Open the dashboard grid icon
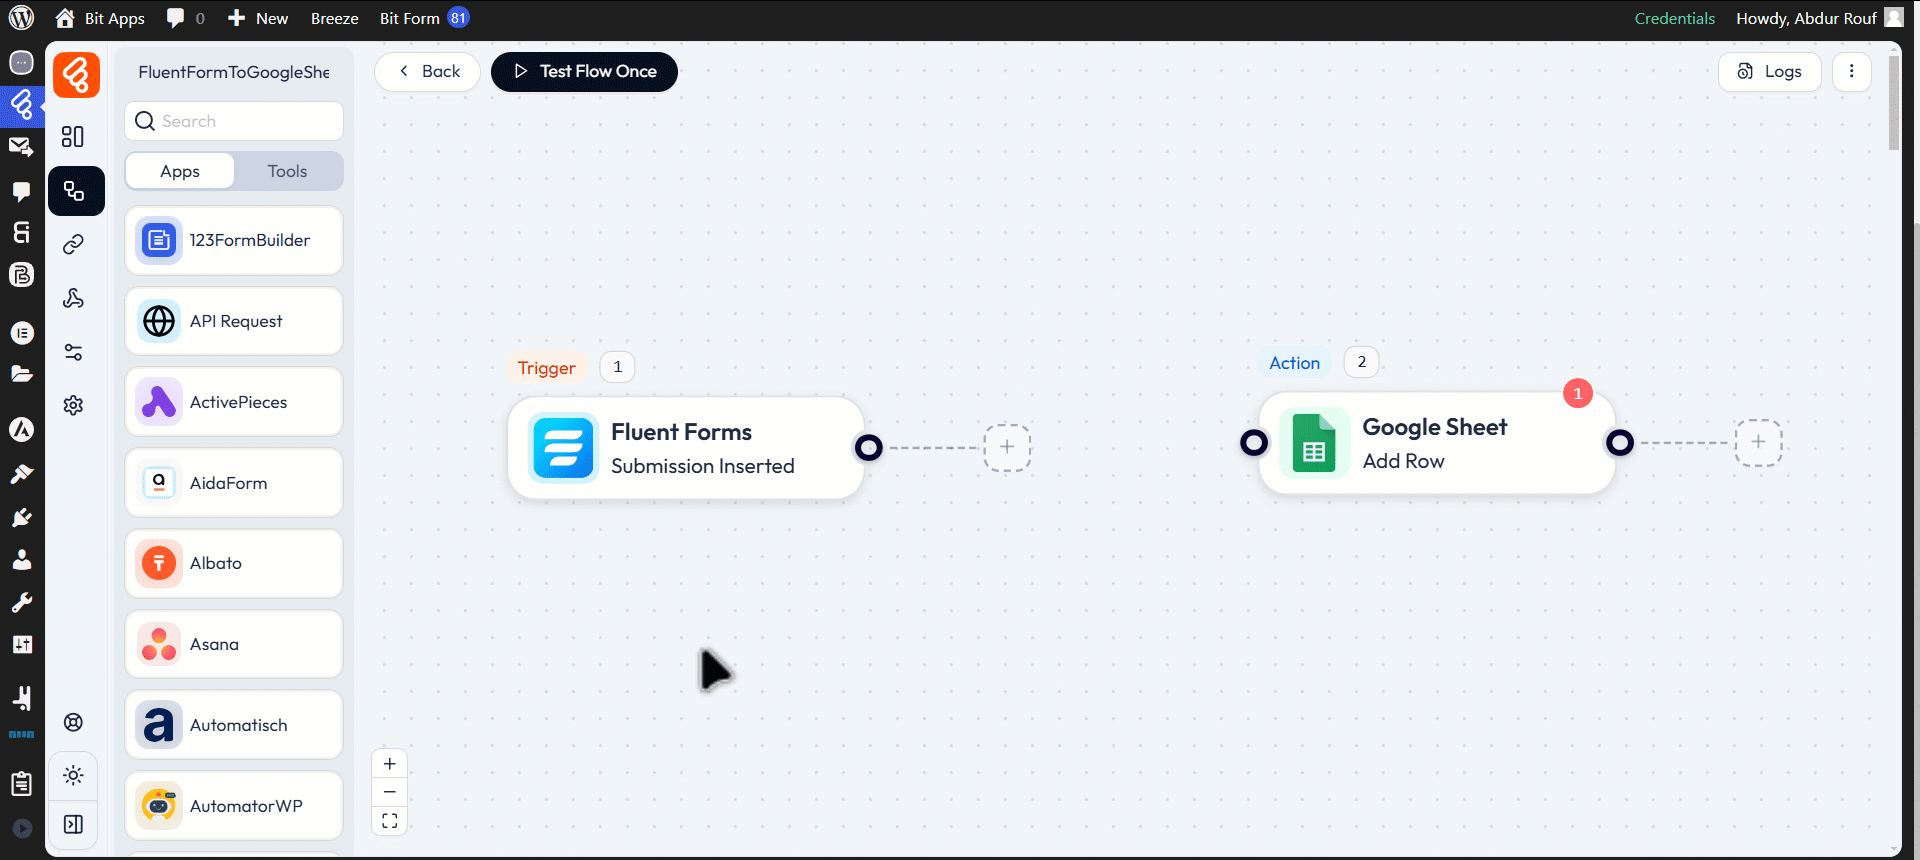Image resolution: width=1920 pixels, height=860 pixels. pos(73,136)
